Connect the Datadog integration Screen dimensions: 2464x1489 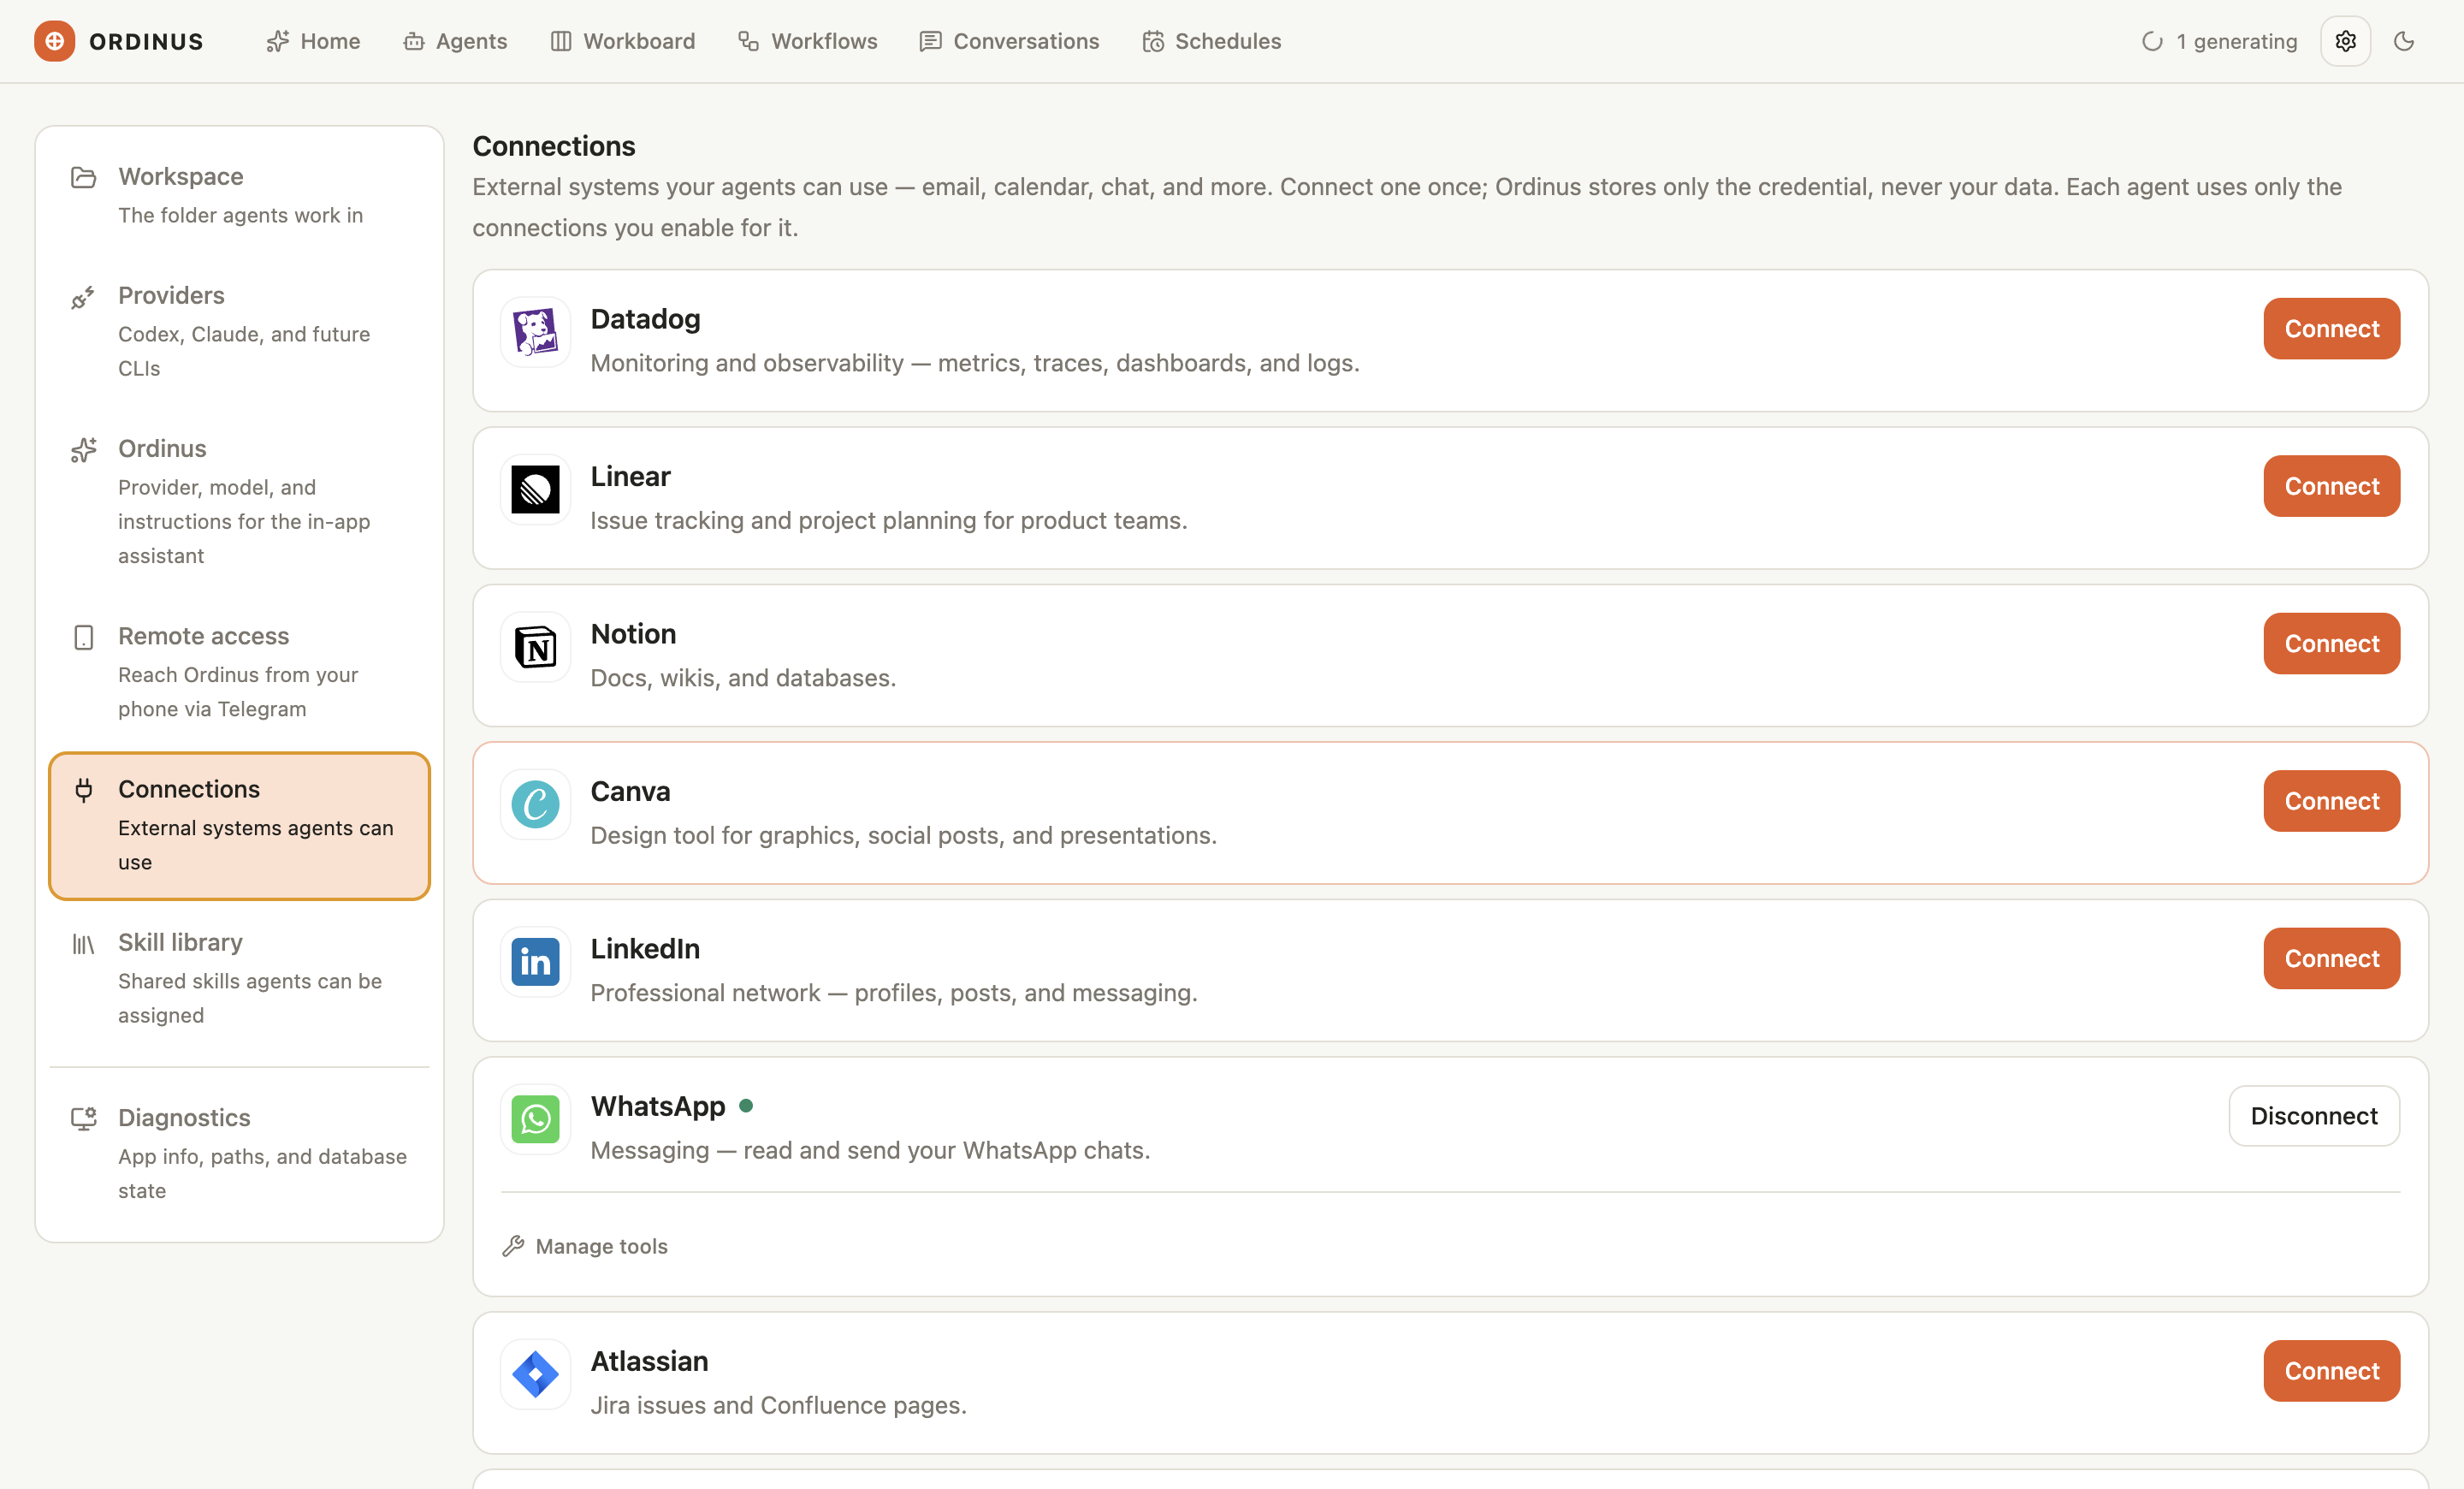(2331, 329)
